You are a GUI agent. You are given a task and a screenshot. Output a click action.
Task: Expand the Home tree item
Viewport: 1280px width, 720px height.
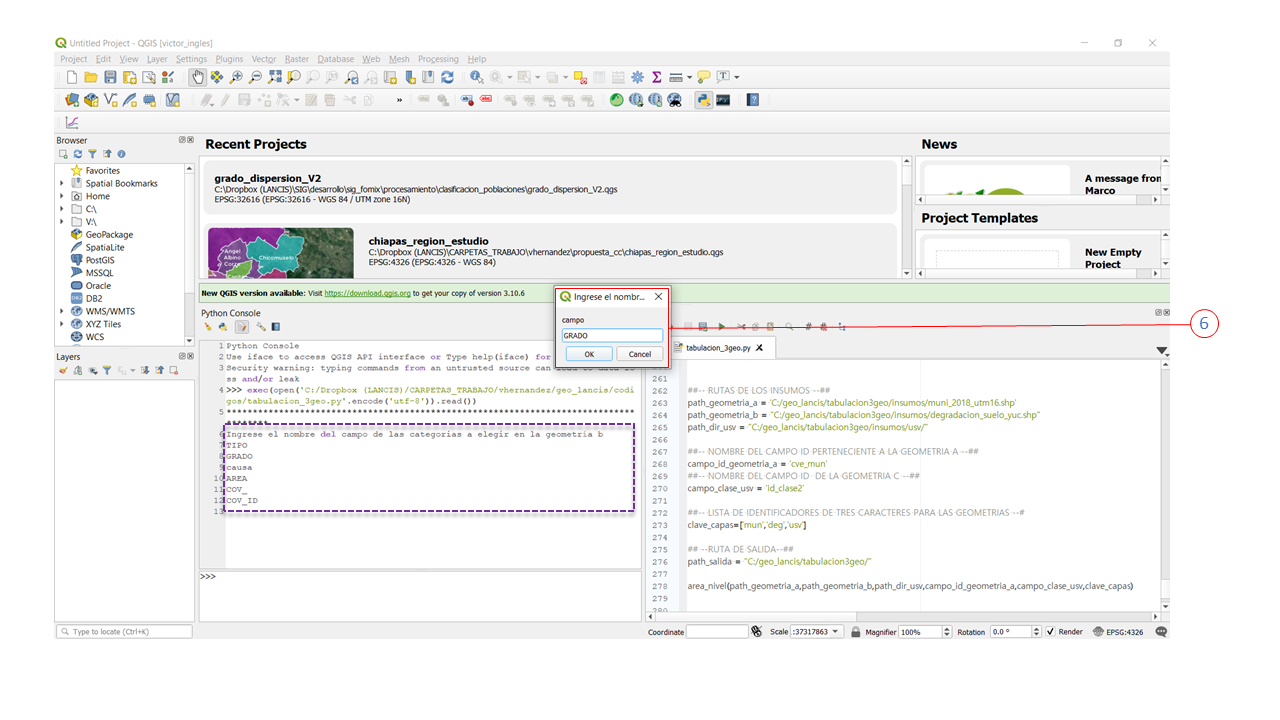pos(62,196)
